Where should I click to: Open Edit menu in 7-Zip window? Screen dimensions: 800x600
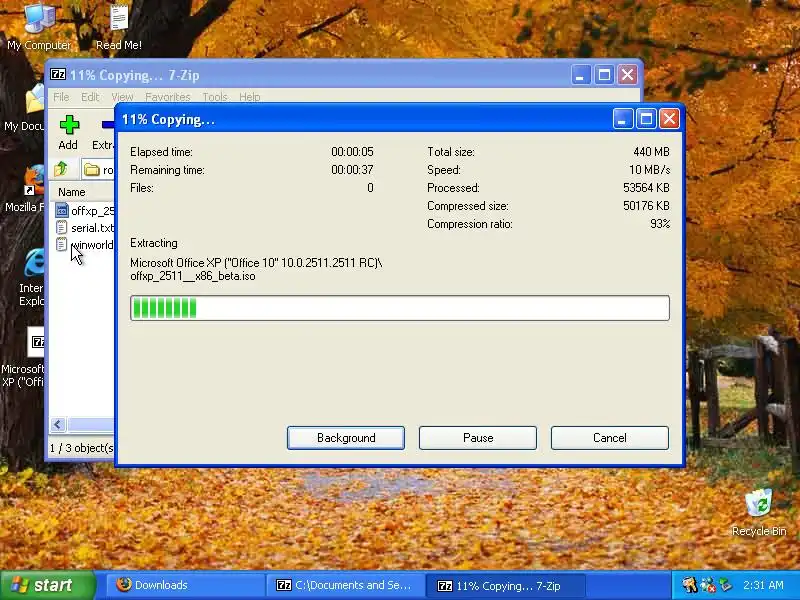coord(90,97)
